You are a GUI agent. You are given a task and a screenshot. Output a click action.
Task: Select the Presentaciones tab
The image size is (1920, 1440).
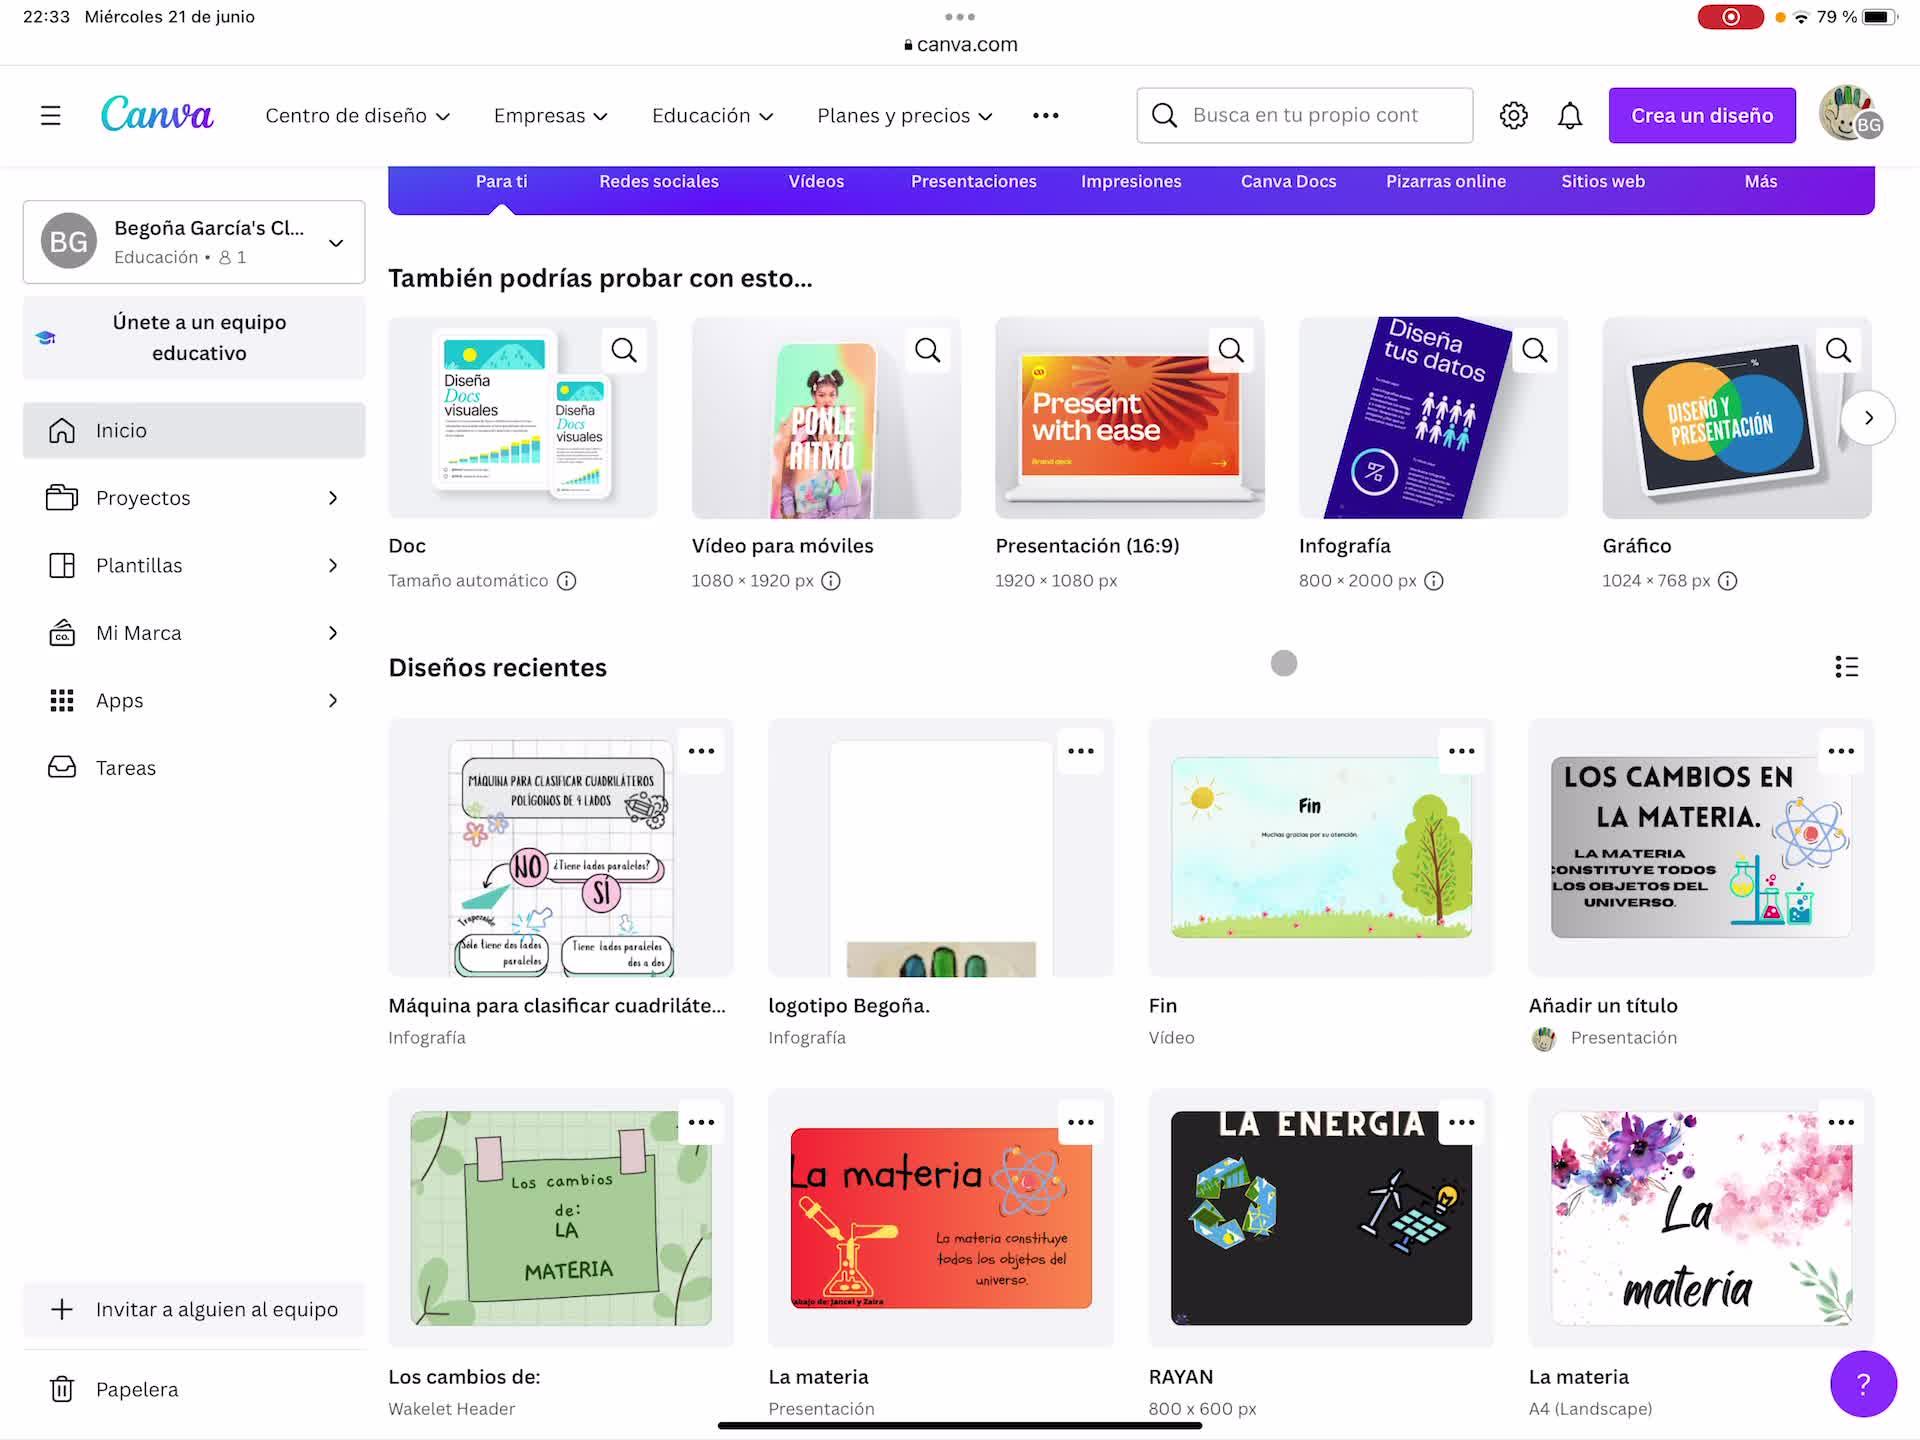pos(973,182)
